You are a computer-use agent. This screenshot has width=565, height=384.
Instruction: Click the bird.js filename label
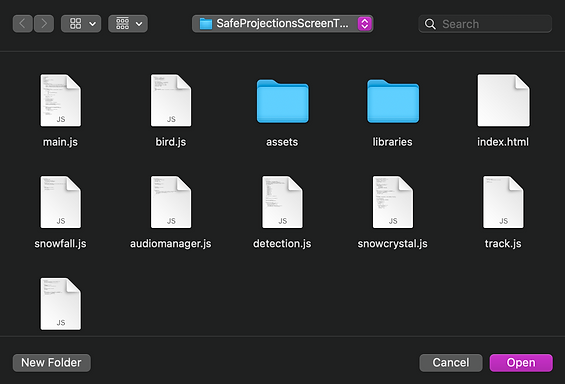pyautogui.click(x=171, y=142)
